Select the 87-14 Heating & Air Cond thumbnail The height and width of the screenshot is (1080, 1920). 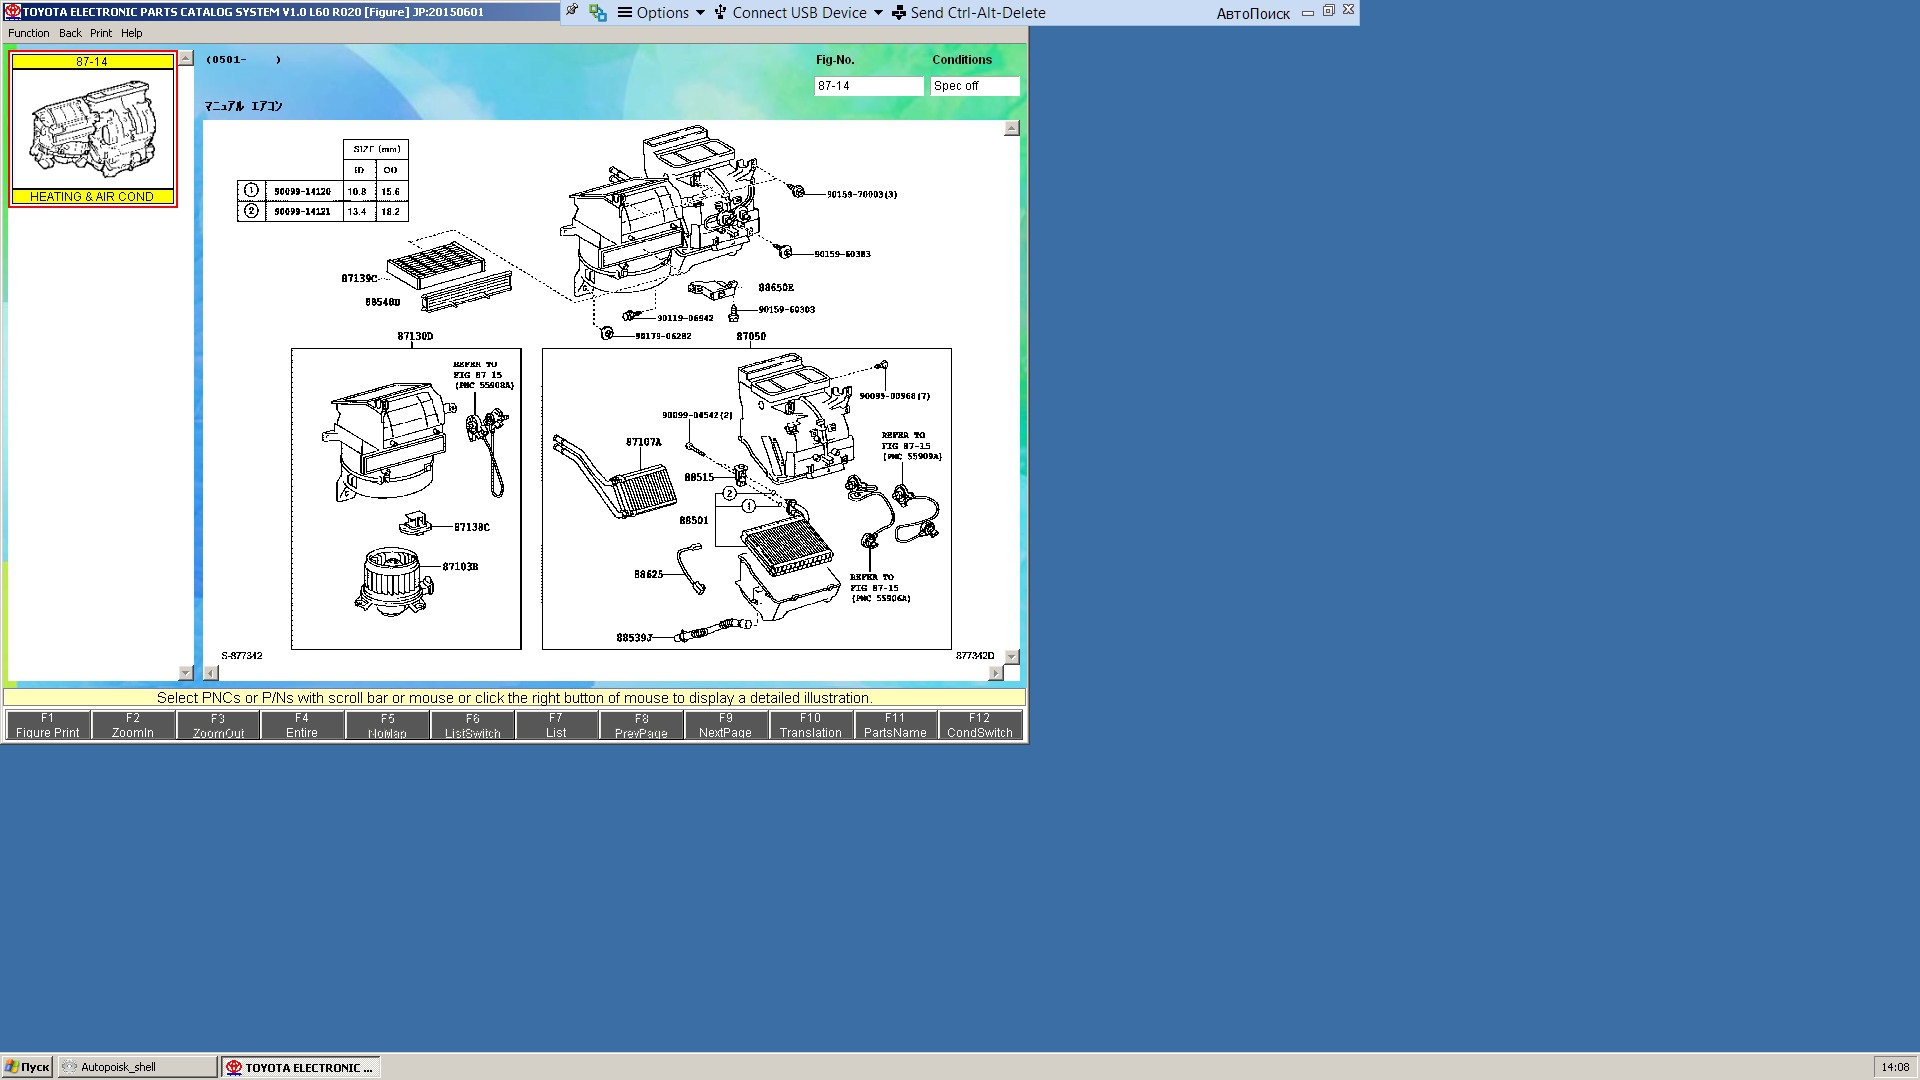(x=93, y=129)
